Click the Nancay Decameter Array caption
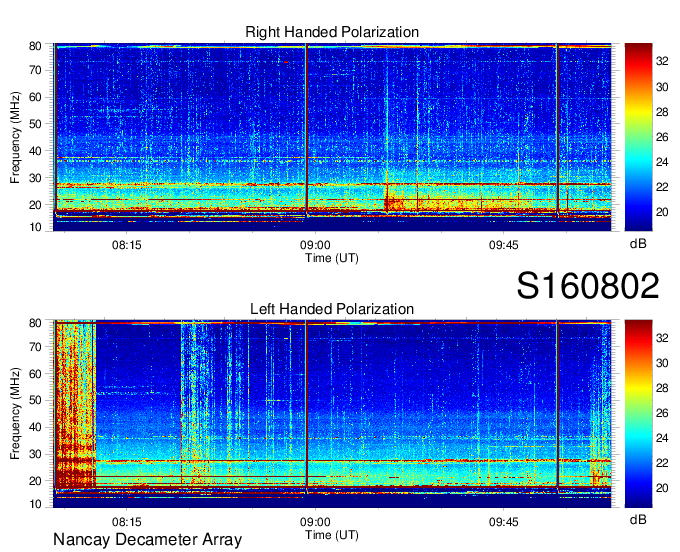This screenshot has width=680, height=552. pos(147,539)
